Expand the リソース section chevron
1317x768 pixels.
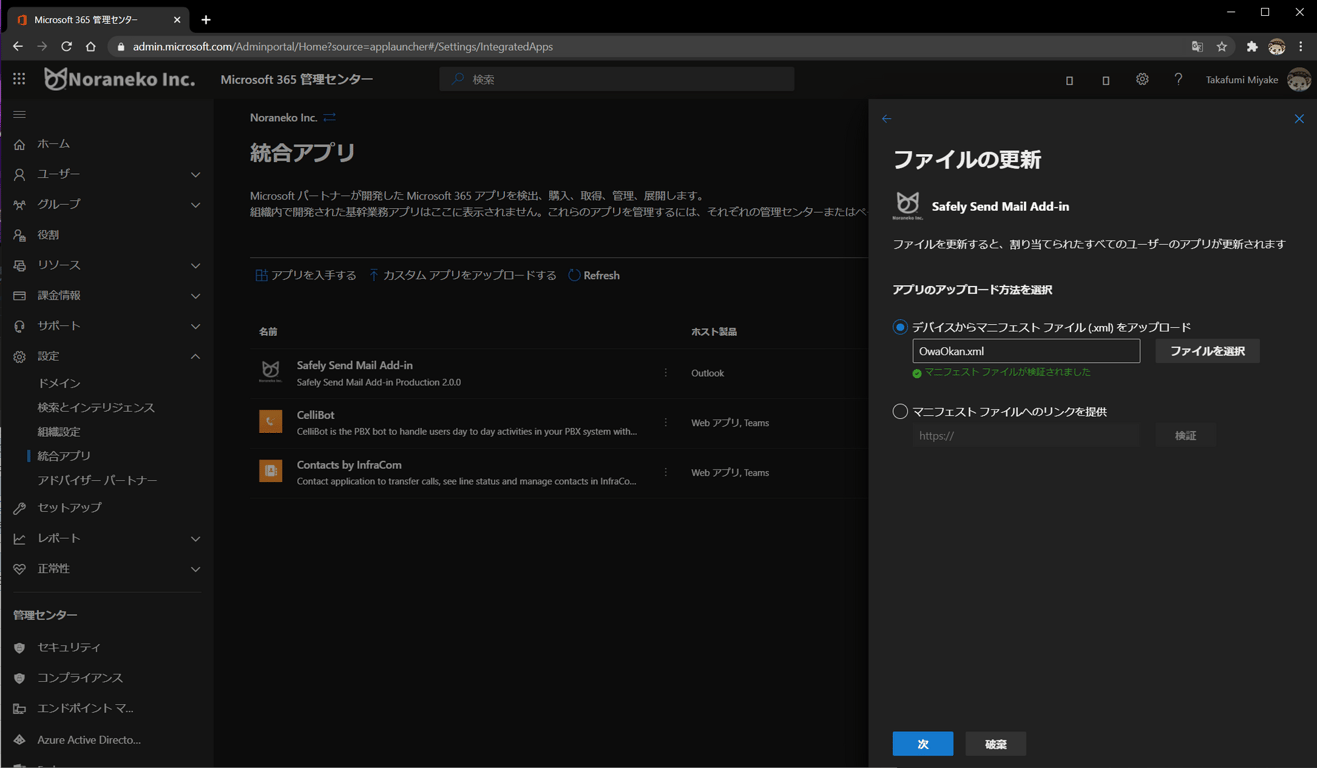[195, 265]
